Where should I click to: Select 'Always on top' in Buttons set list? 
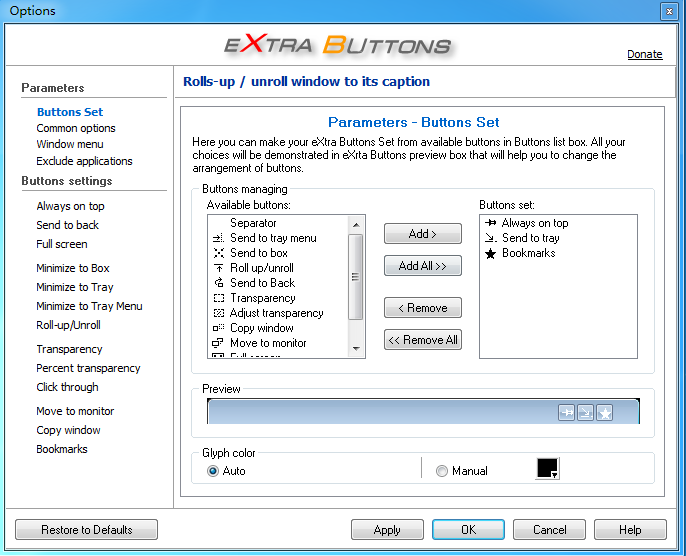(x=558, y=223)
